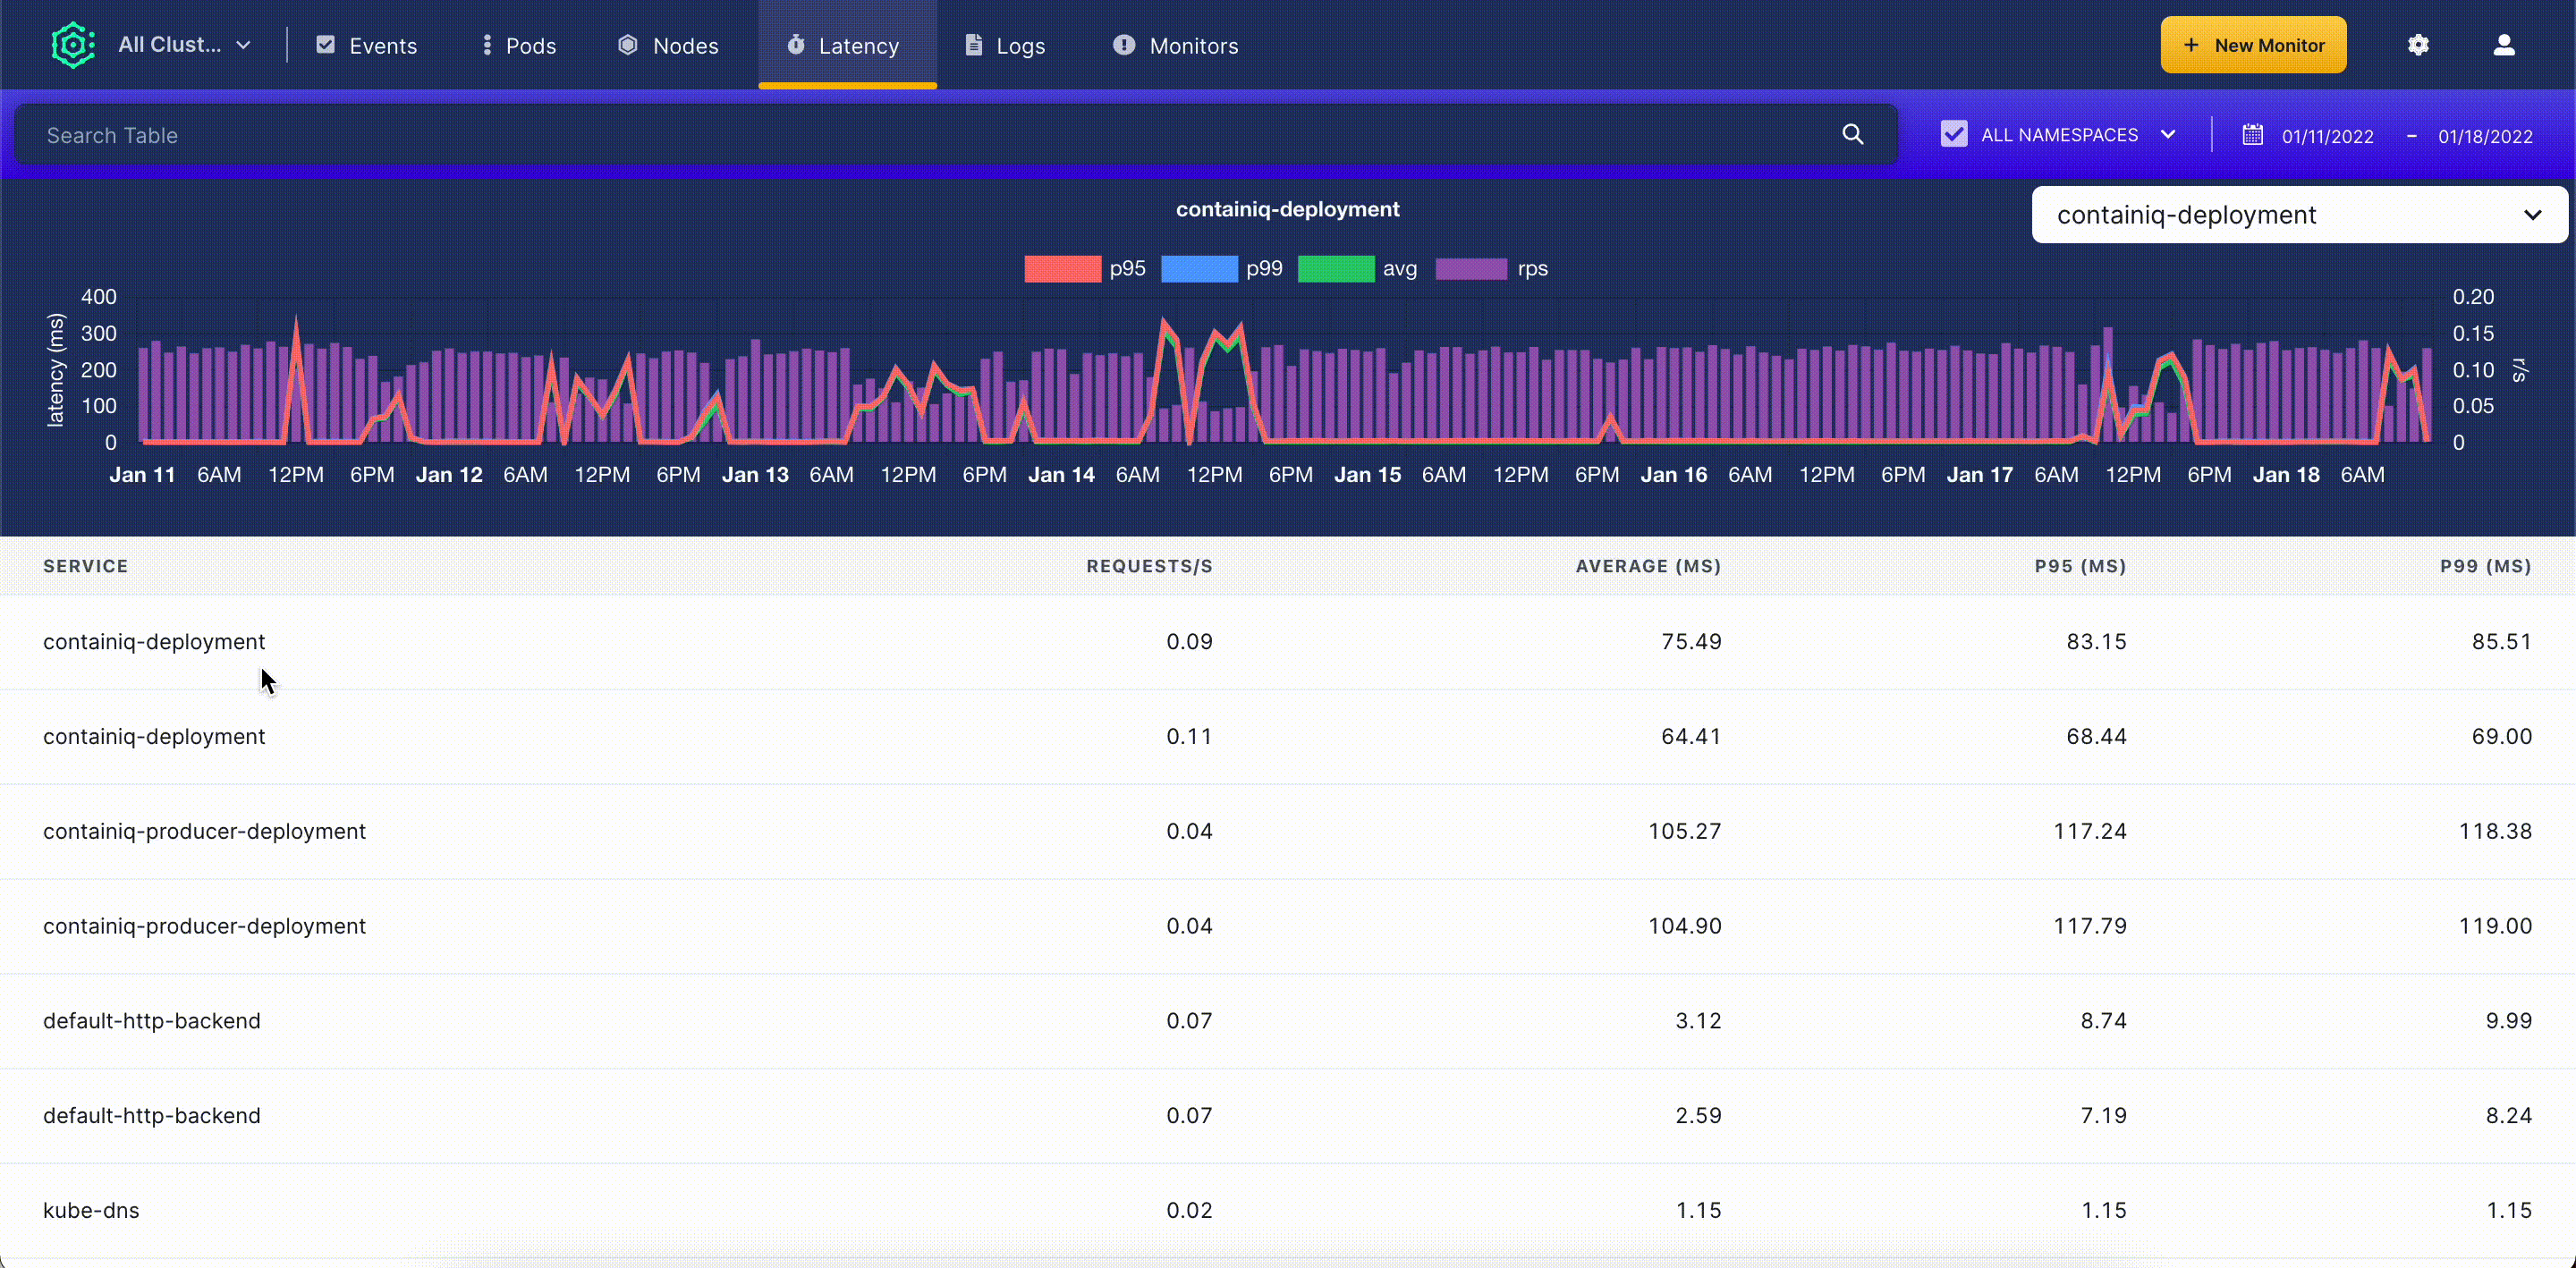
Task: Click the Jan 17 chart axis label
Action: pos(1979,475)
